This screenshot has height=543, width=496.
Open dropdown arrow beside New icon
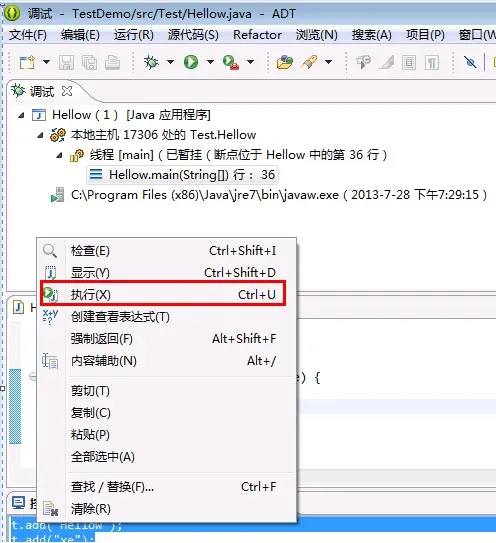[x=46, y=62]
